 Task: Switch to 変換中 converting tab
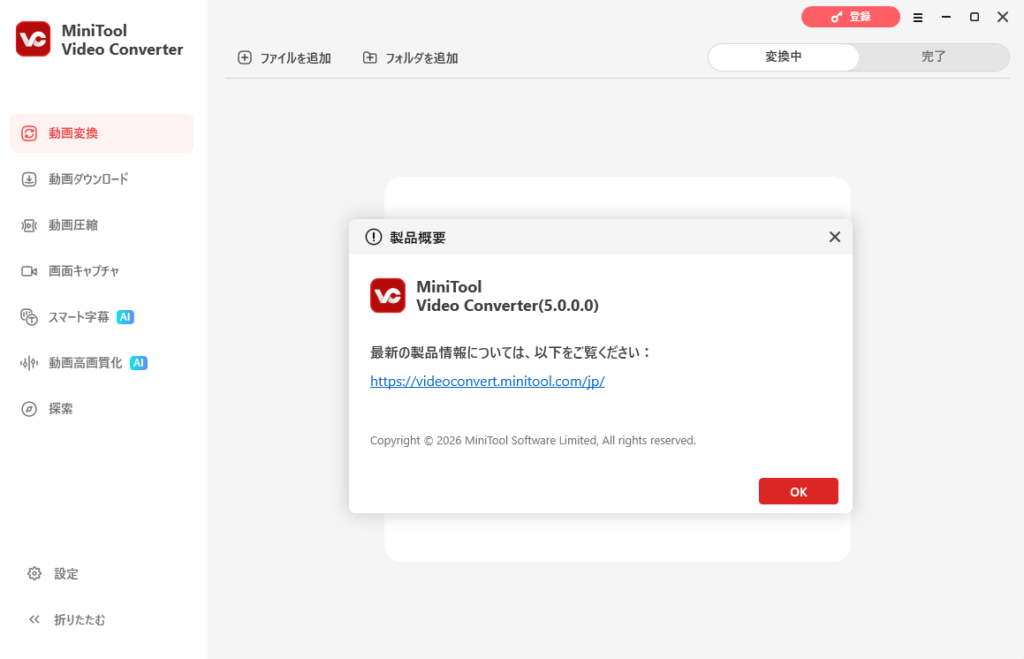point(784,57)
